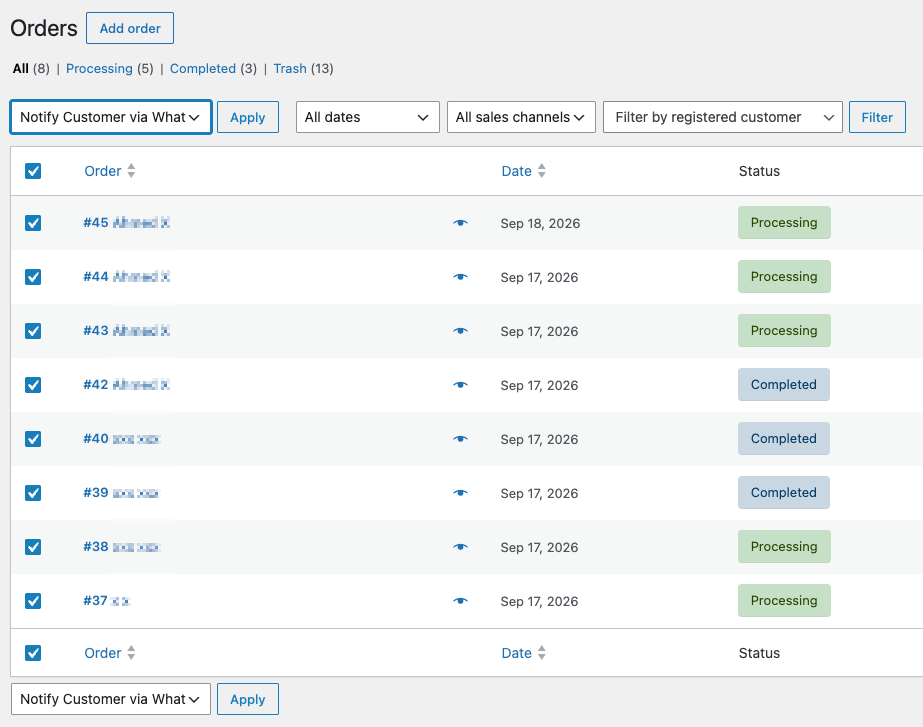Click the Add order button
The image size is (923, 727).
pyautogui.click(x=130, y=28)
